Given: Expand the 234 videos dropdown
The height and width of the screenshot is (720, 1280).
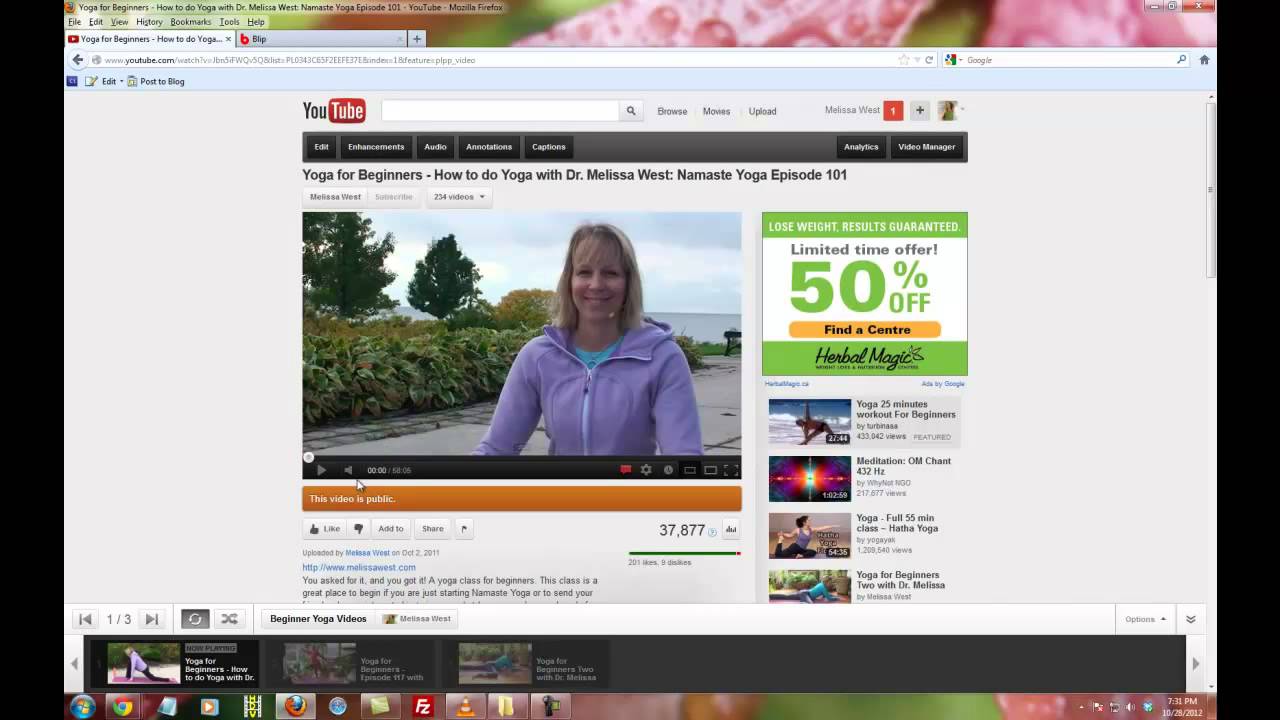Looking at the screenshot, I should pyautogui.click(x=459, y=197).
